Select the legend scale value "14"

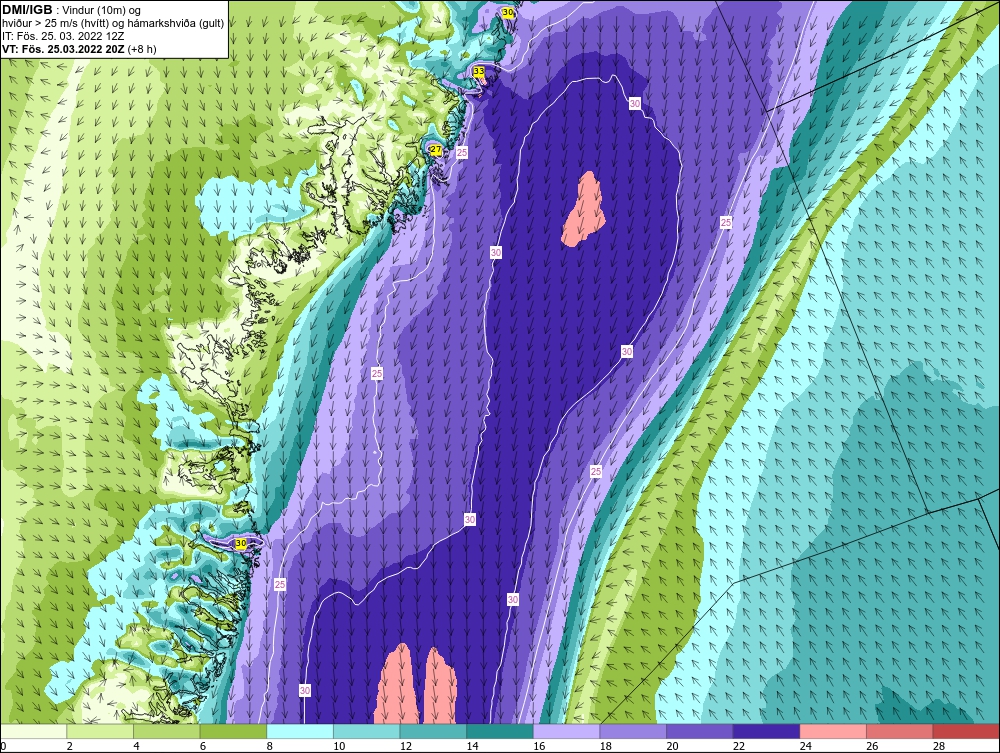pos(472,746)
